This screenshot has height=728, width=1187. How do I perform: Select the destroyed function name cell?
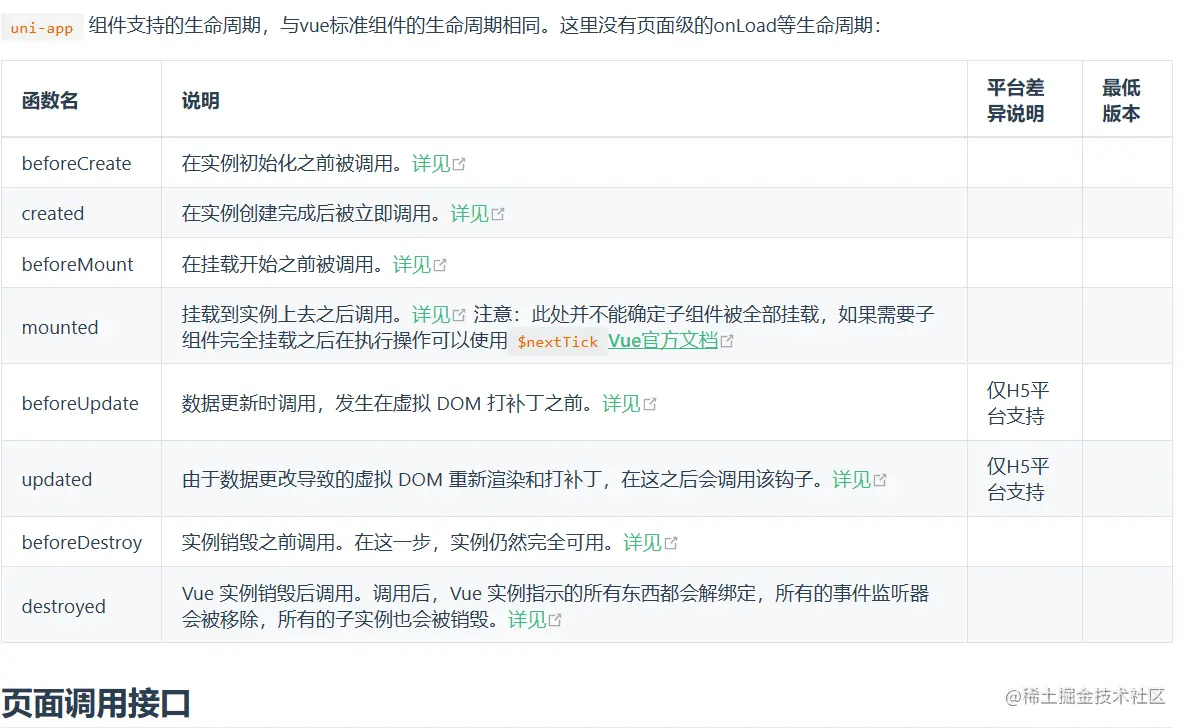82,606
